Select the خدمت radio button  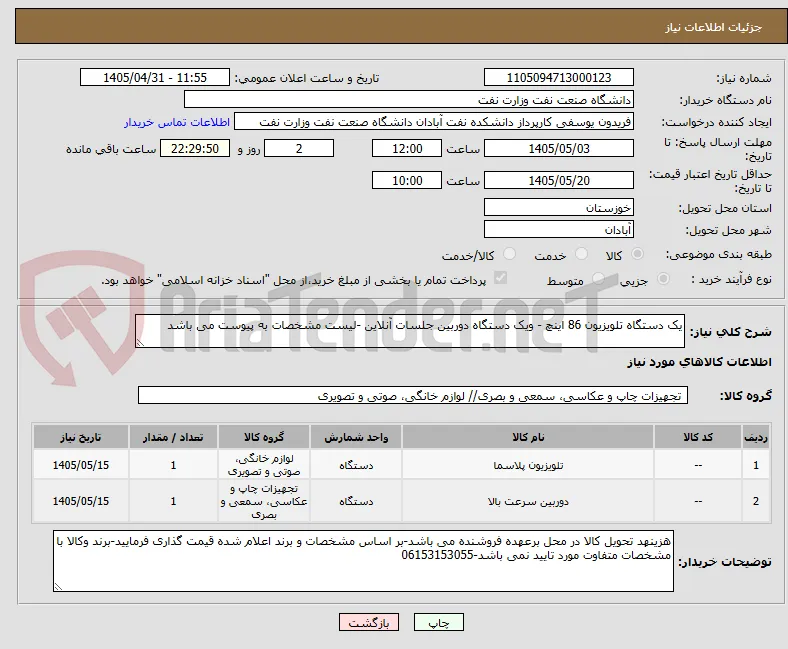pyautogui.click(x=581, y=254)
